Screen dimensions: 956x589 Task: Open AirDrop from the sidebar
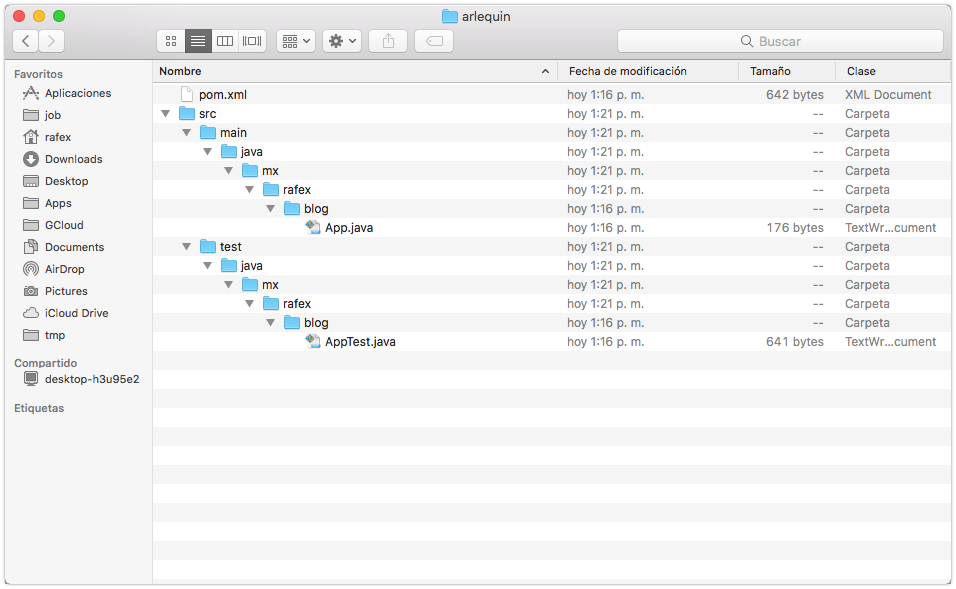tap(64, 269)
